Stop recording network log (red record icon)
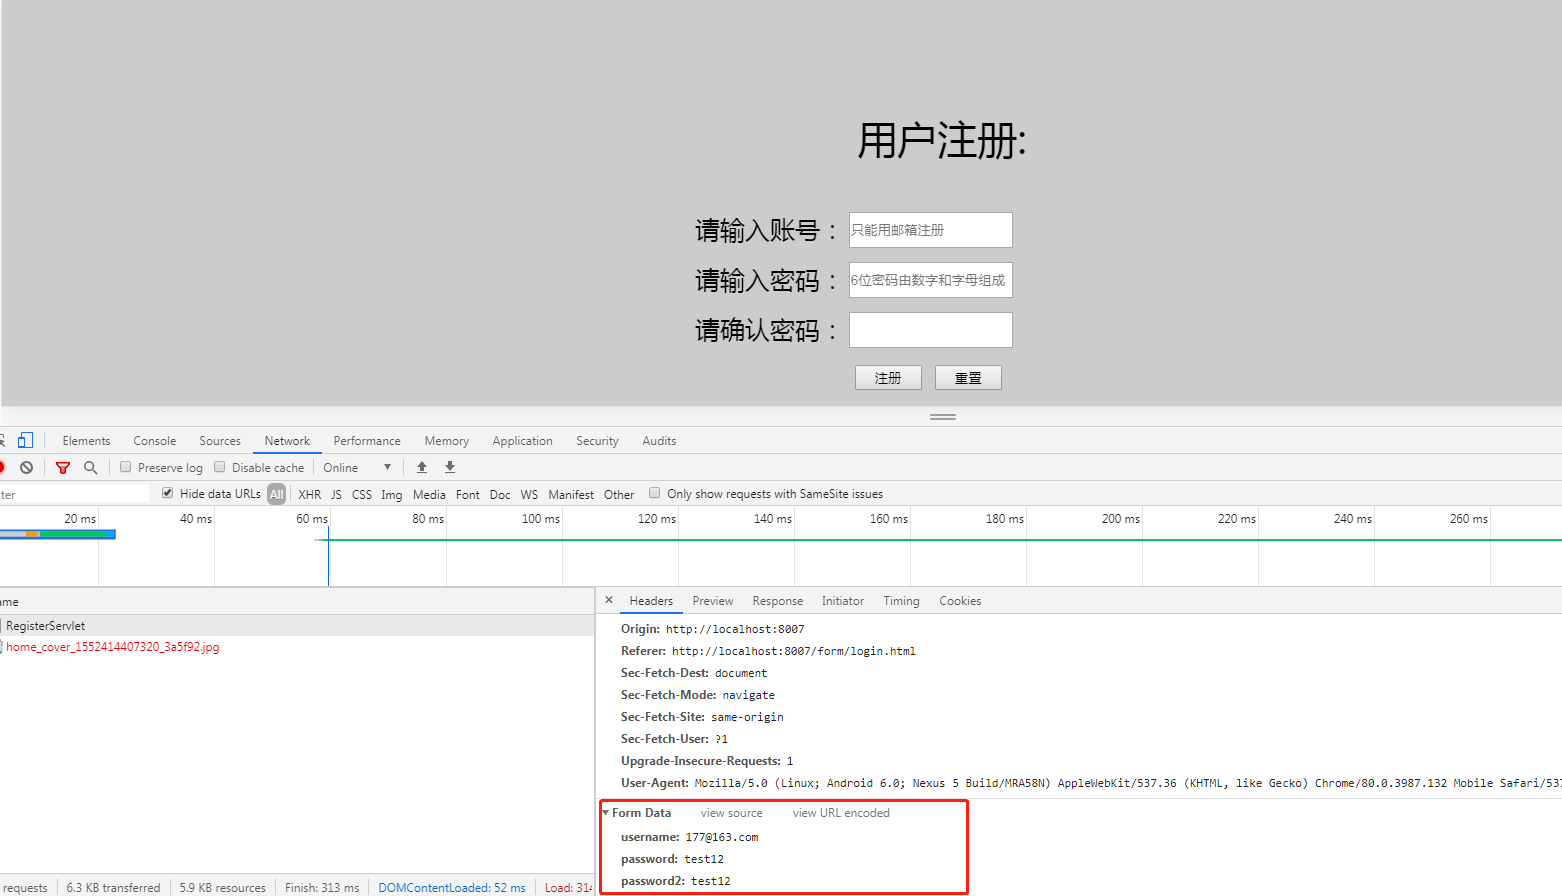The width and height of the screenshot is (1562, 896). (2, 467)
